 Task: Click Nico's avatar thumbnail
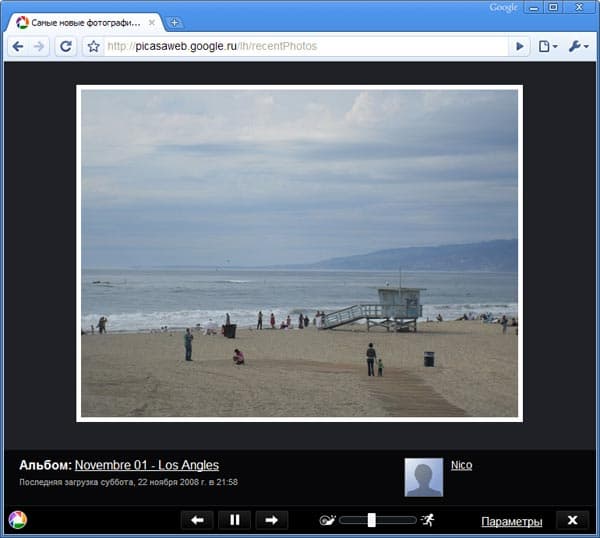click(424, 477)
